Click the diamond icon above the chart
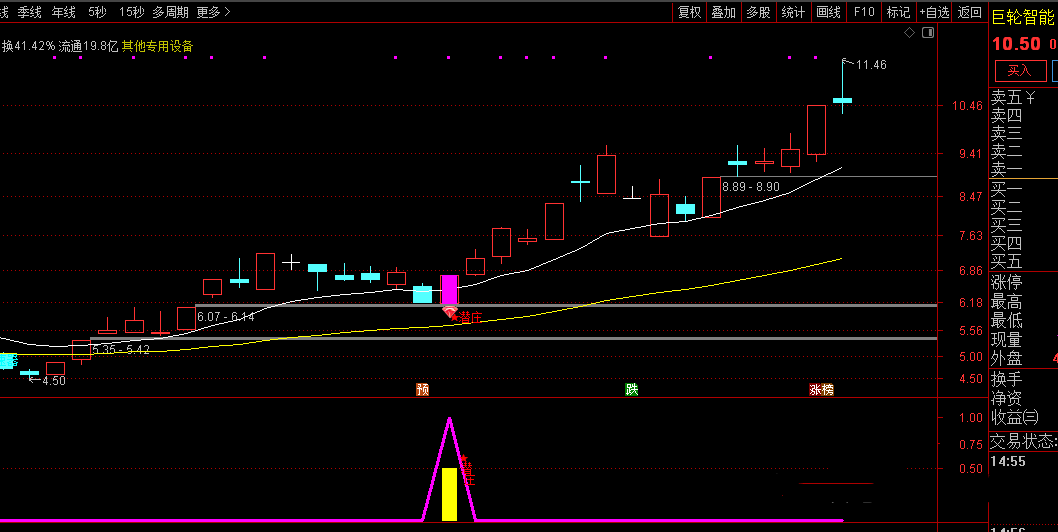Screen dimensions: 1058x532 (x=909, y=33)
